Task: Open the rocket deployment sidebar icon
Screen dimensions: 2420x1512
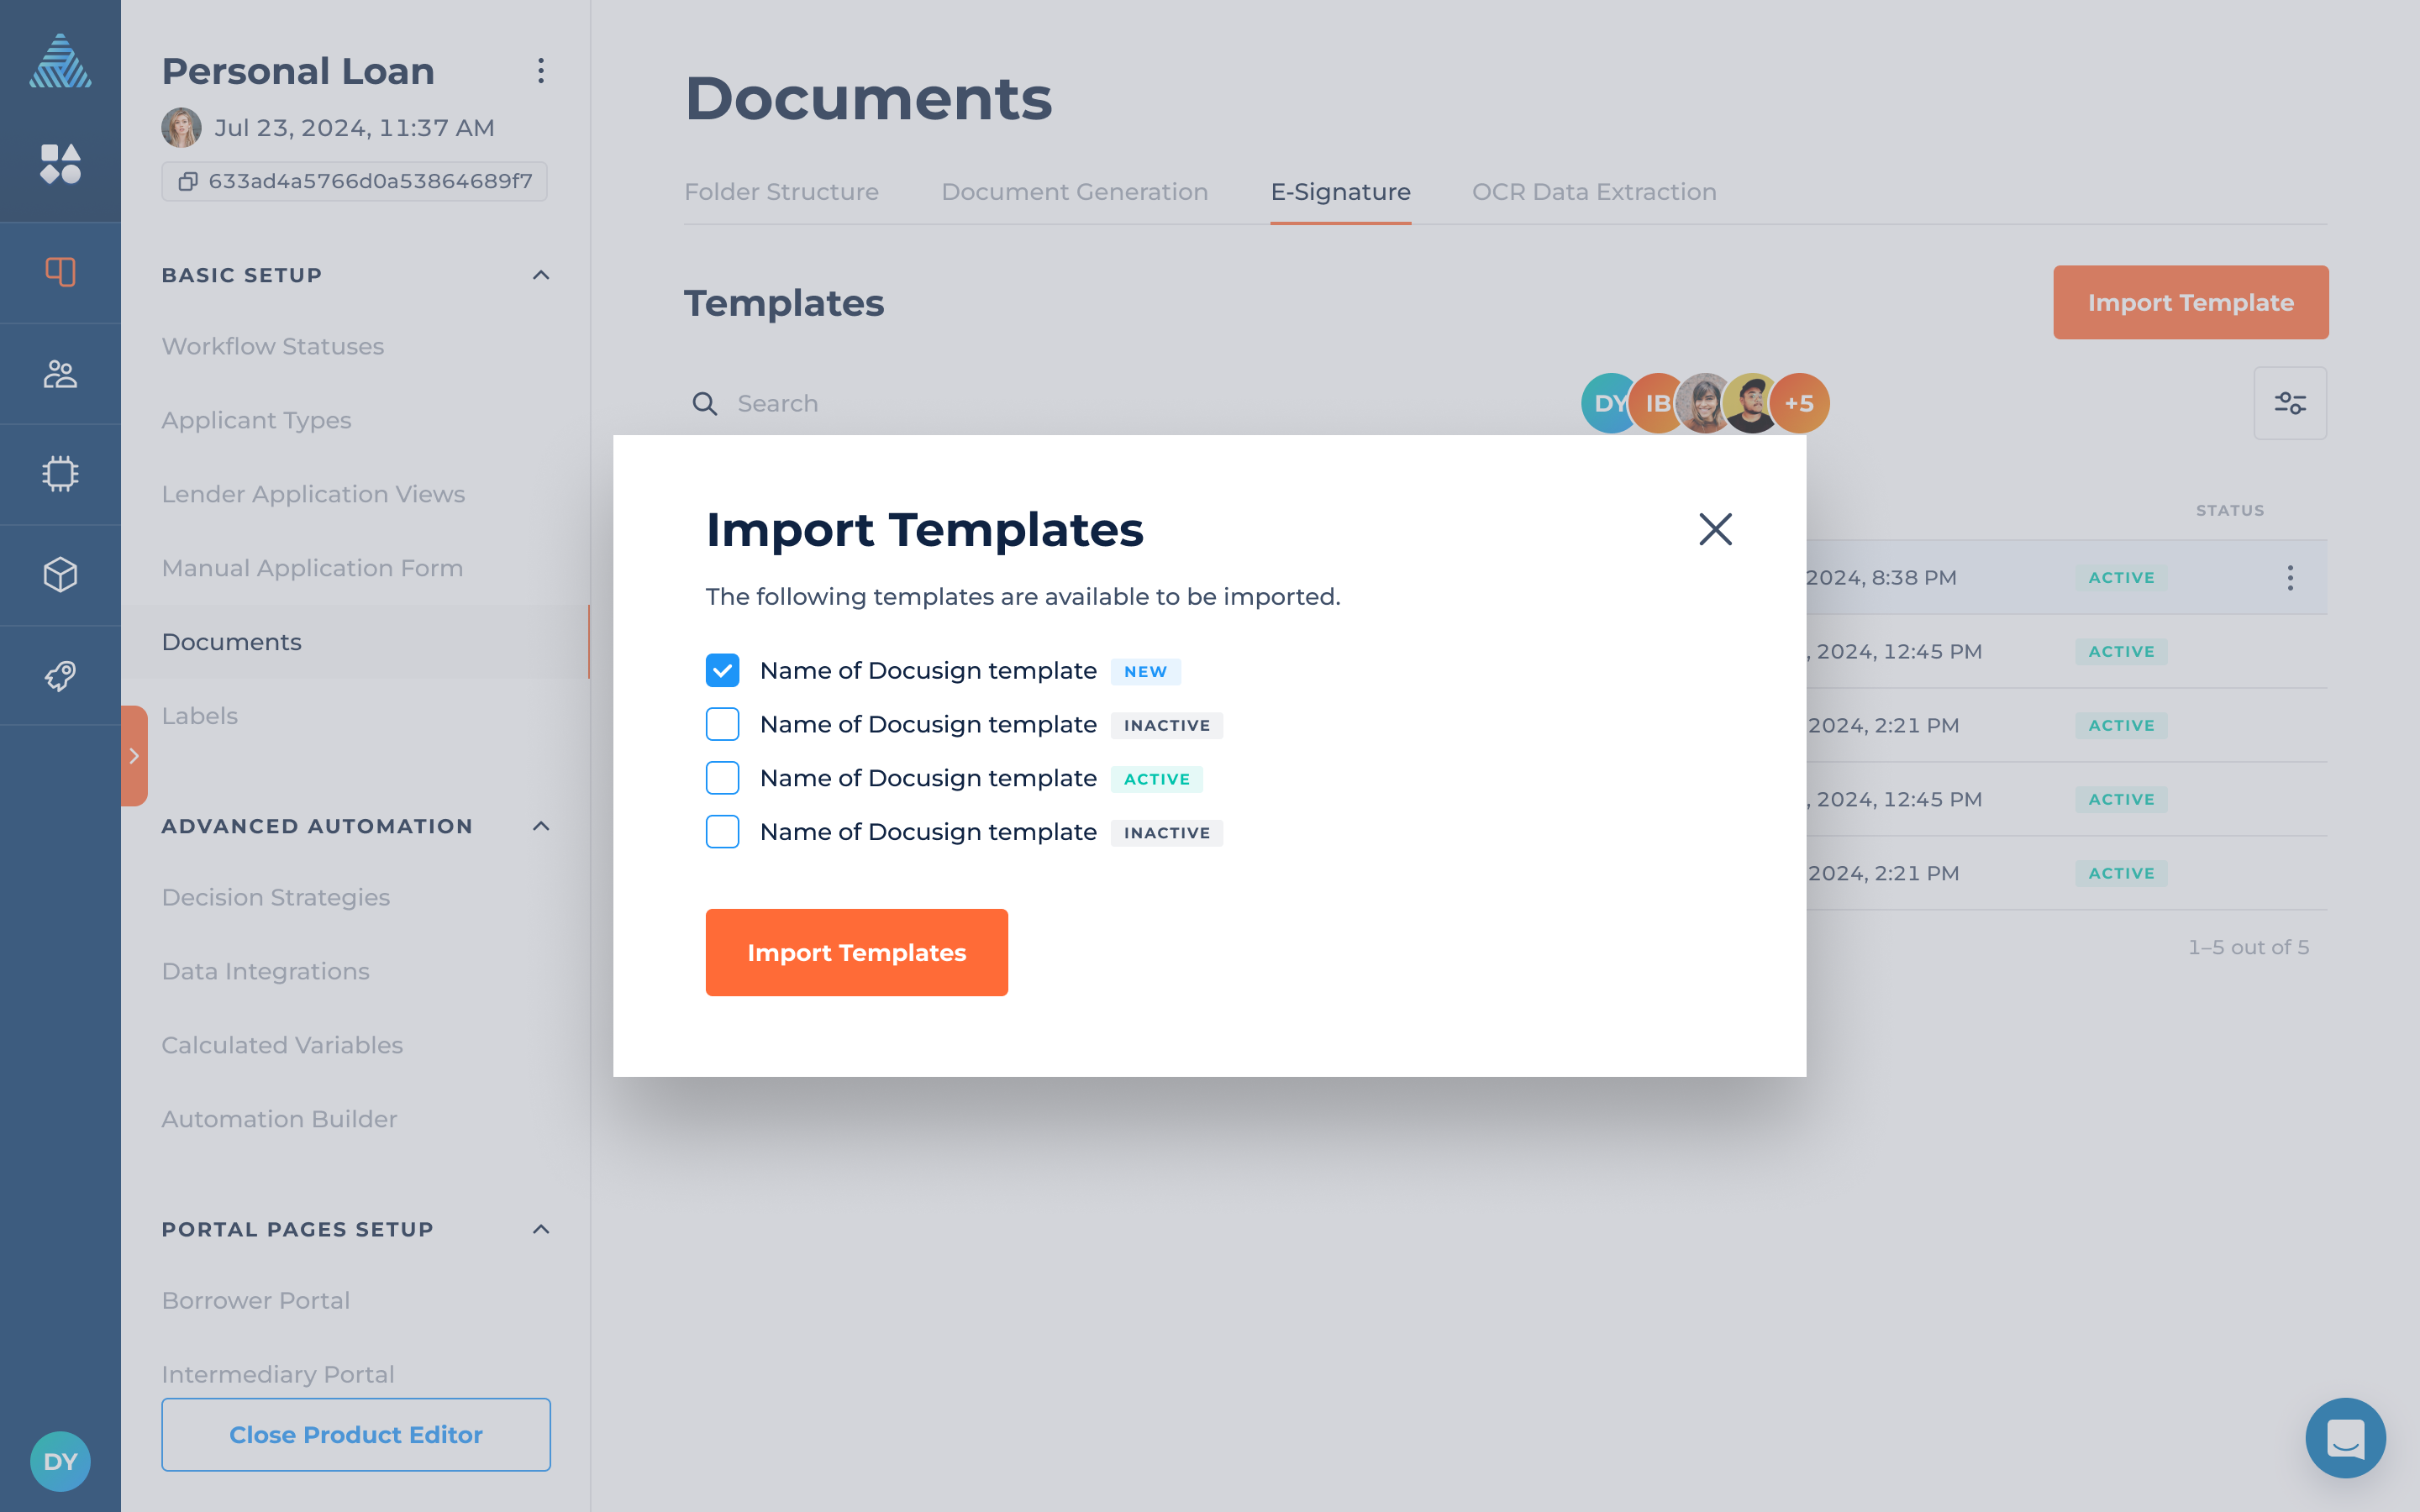Action: [x=60, y=676]
